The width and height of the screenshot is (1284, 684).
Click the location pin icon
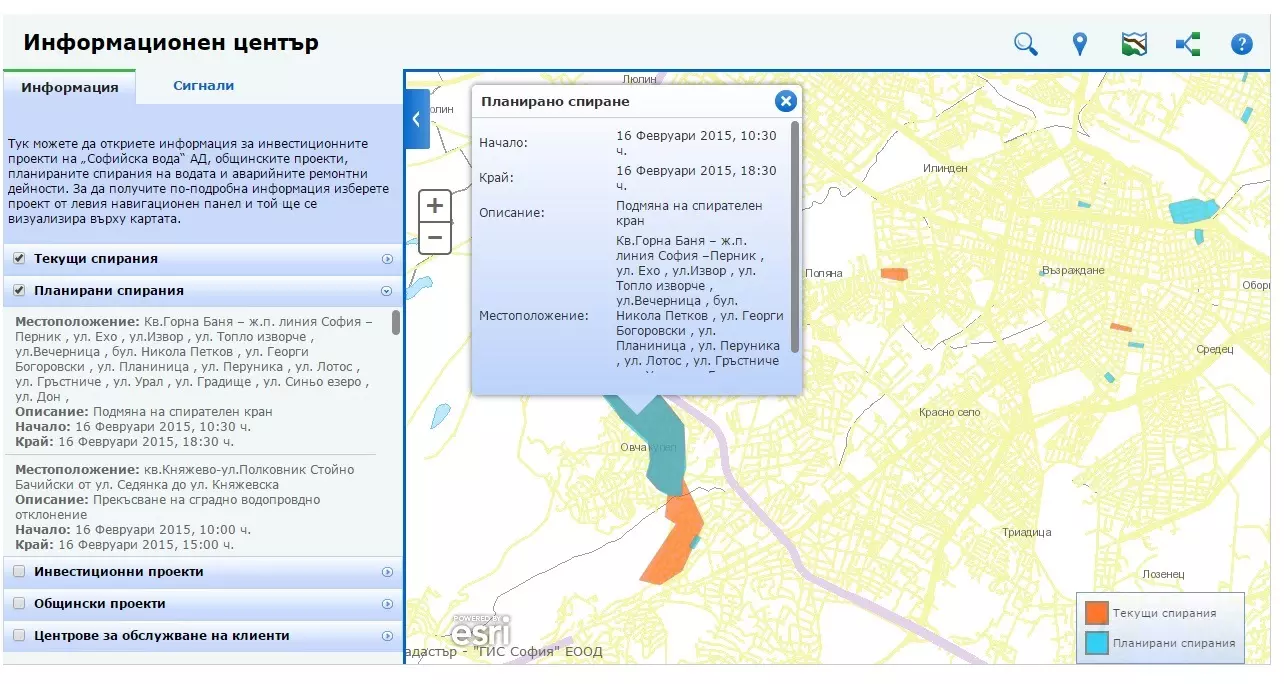[1079, 44]
